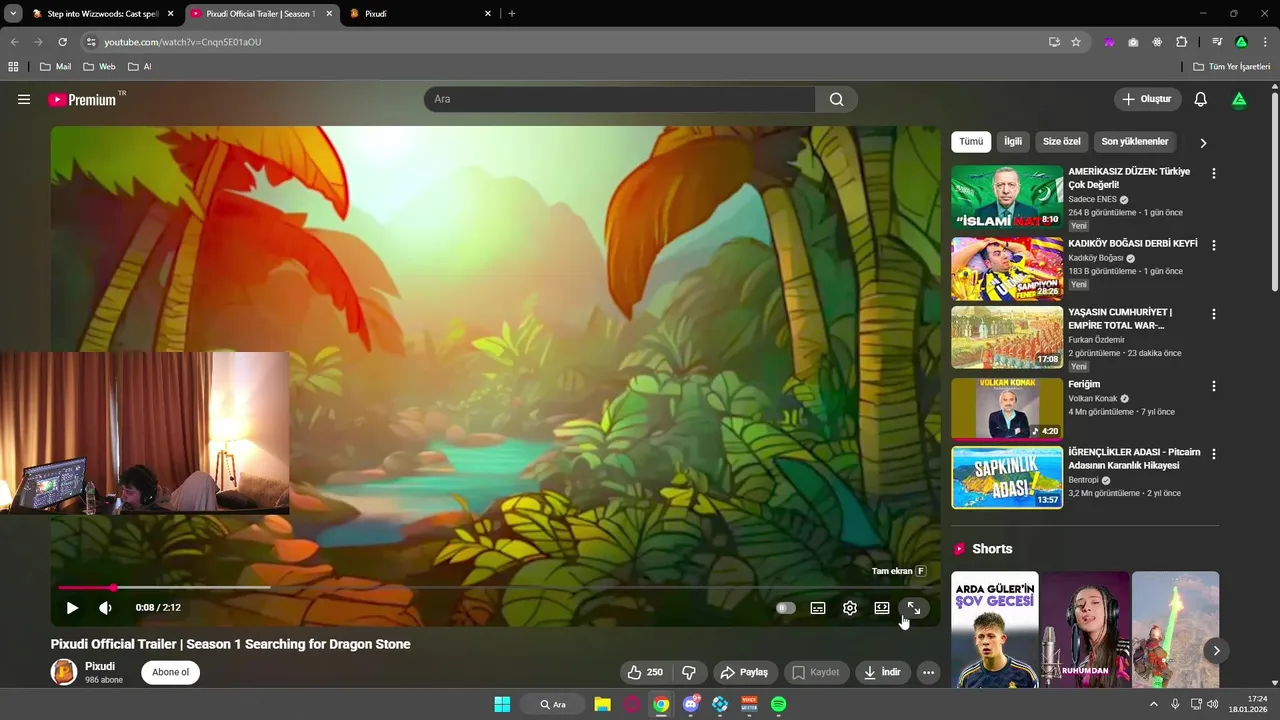Open Windows Start menu
The width and height of the screenshot is (1280, 720).
coord(502,704)
